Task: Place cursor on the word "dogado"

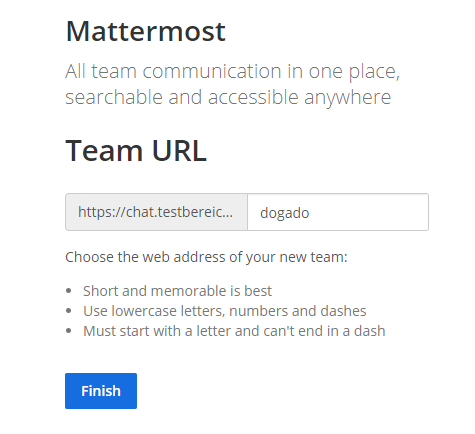Action: pos(285,213)
